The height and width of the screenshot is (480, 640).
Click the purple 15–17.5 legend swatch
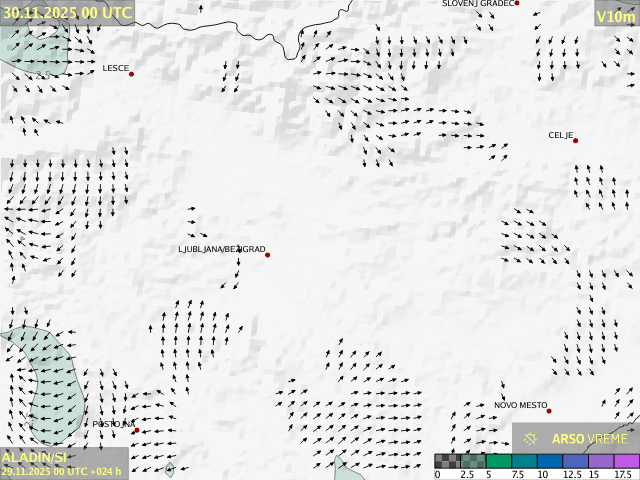(600, 461)
